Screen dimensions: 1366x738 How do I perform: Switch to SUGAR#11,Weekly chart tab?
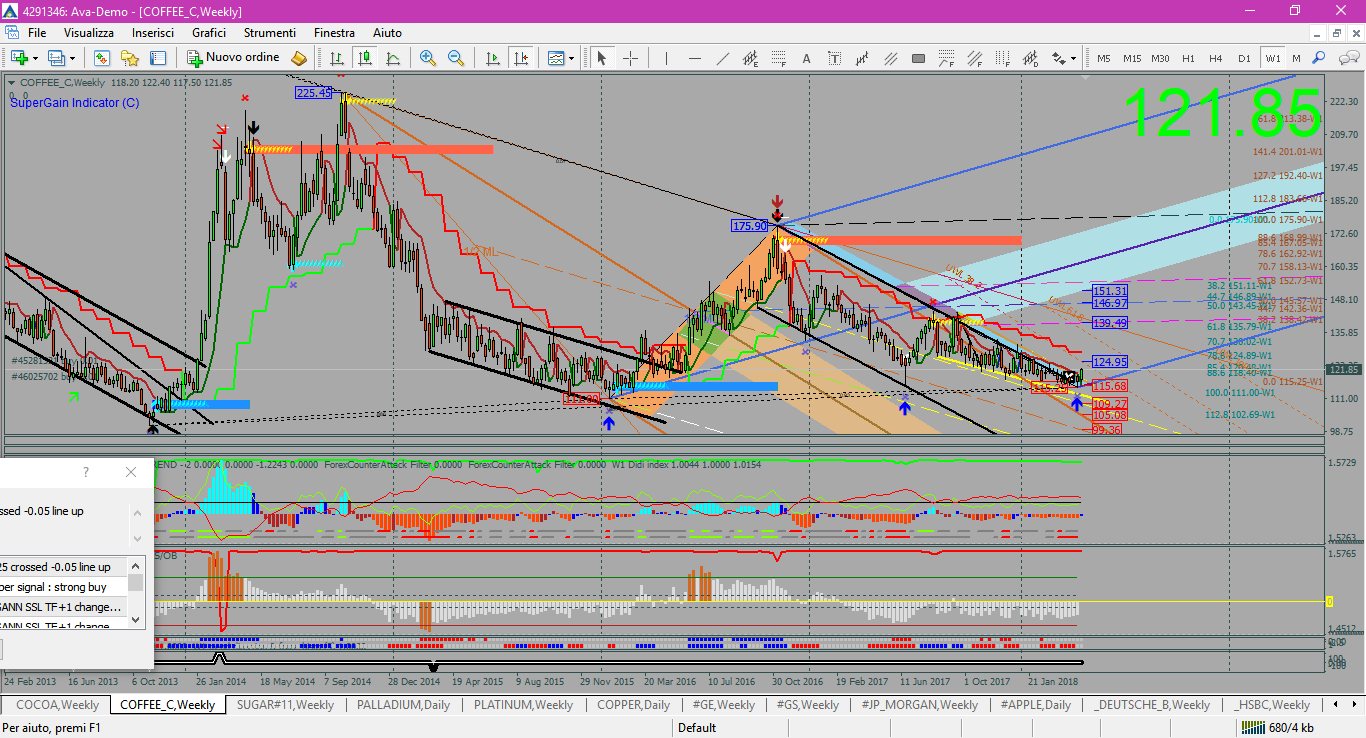coord(285,705)
